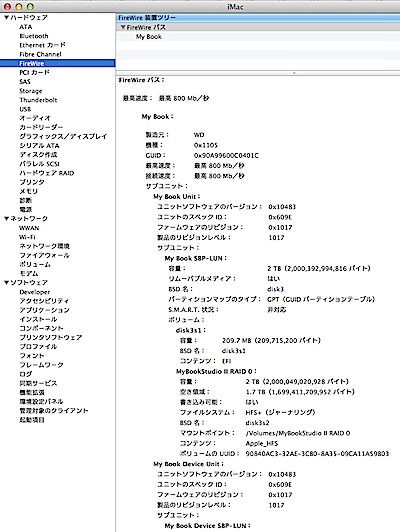Select 管理対象のクライアント entry
The height and width of the screenshot is (532, 400).
(54, 411)
